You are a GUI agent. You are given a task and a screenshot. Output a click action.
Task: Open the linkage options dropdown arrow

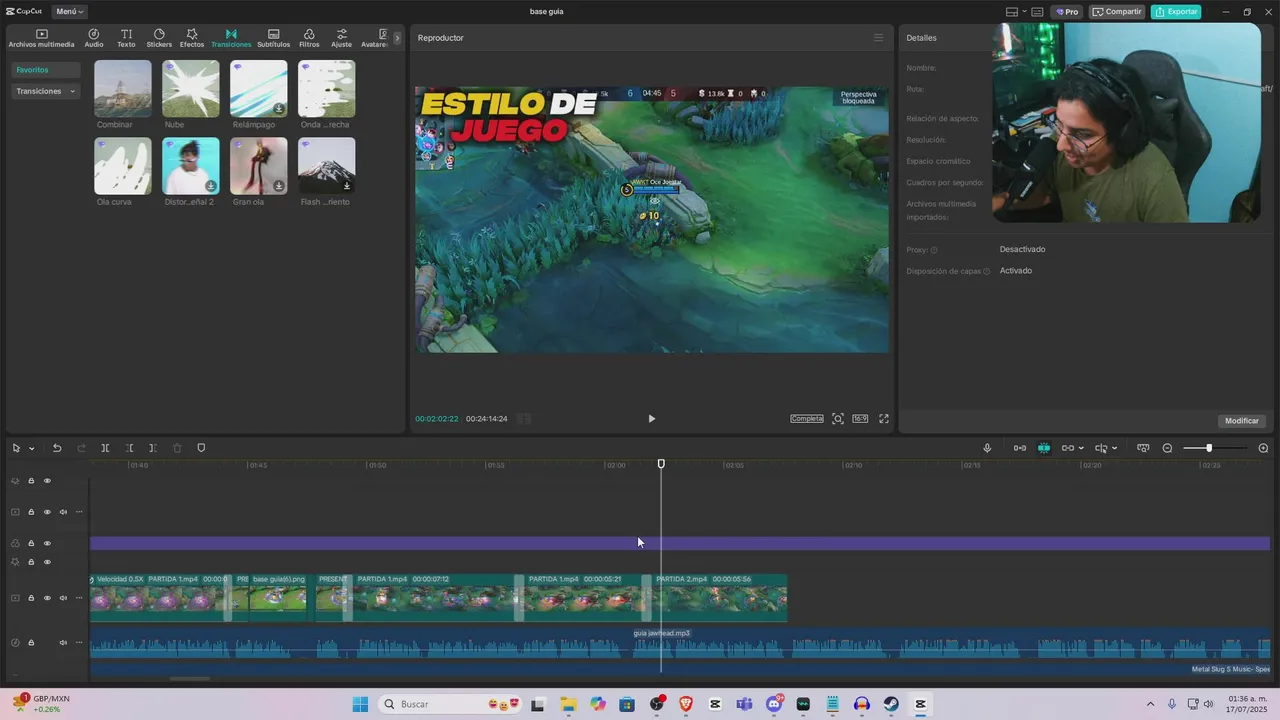[1081, 448]
